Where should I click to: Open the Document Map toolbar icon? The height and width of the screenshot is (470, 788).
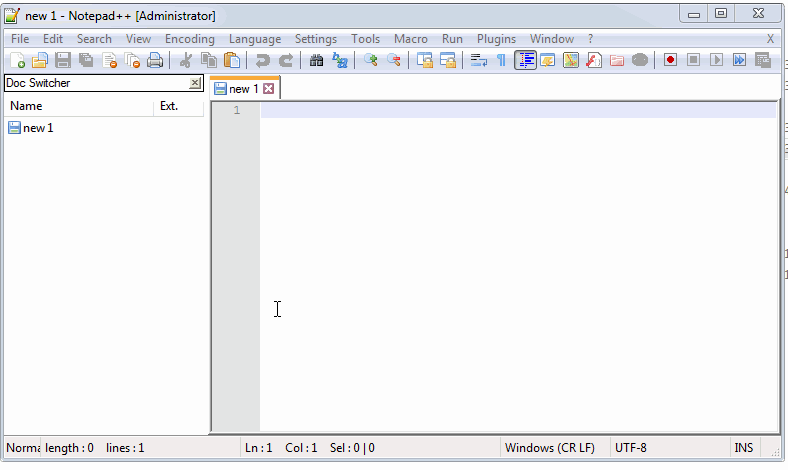click(571, 60)
